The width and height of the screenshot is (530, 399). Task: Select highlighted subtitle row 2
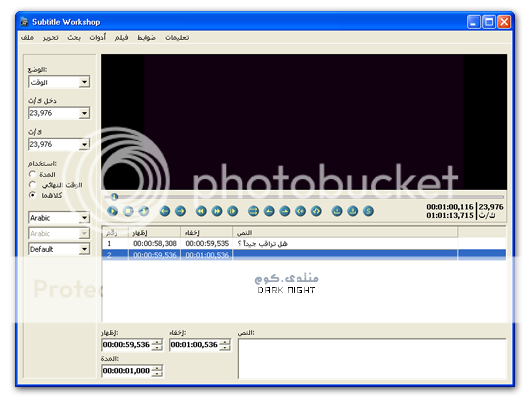click(x=304, y=255)
